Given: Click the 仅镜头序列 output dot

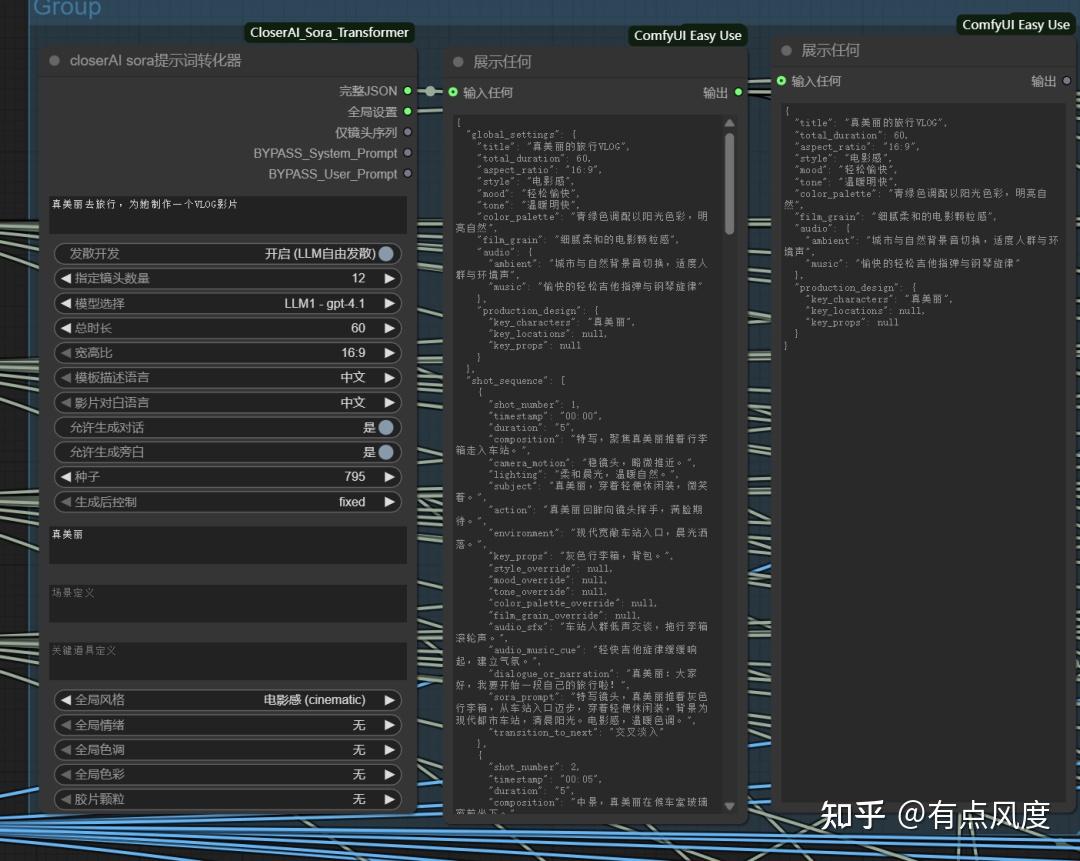Looking at the screenshot, I should 407,132.
